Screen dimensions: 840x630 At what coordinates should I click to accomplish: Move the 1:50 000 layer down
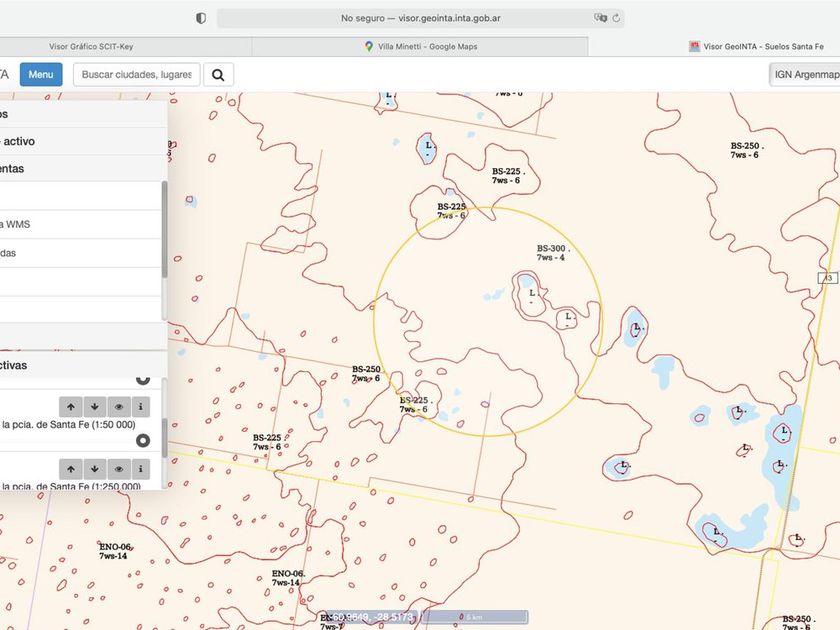(94, 407)
